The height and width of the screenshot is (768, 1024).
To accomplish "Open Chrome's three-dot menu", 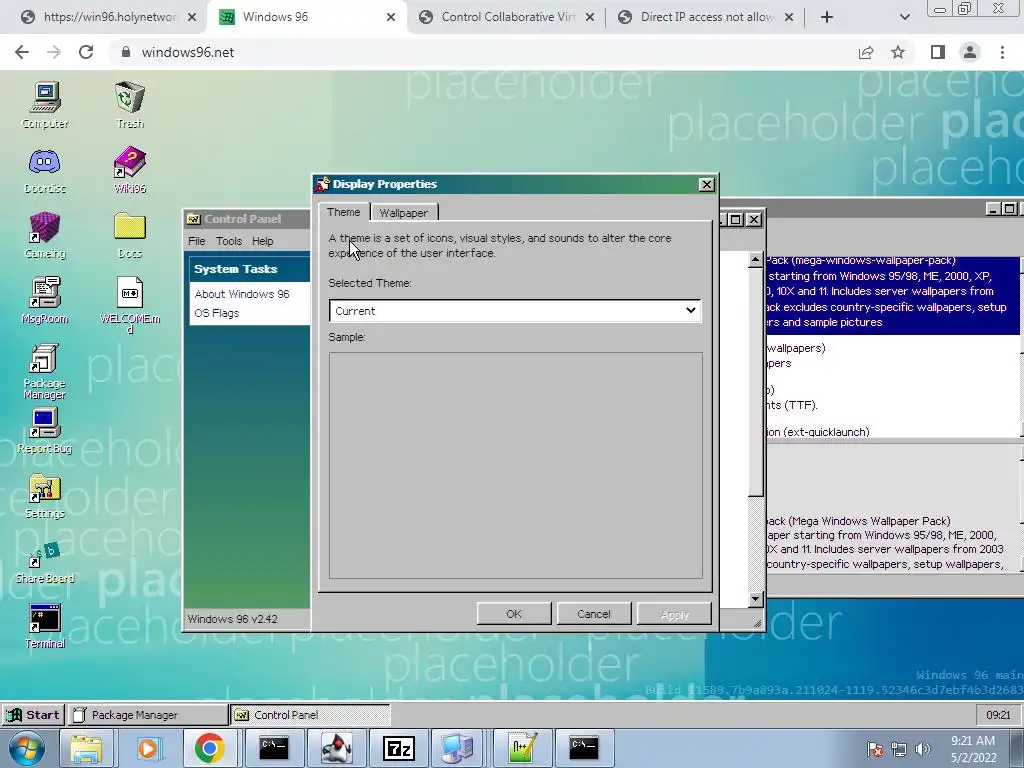I will tap(1002, 52).
